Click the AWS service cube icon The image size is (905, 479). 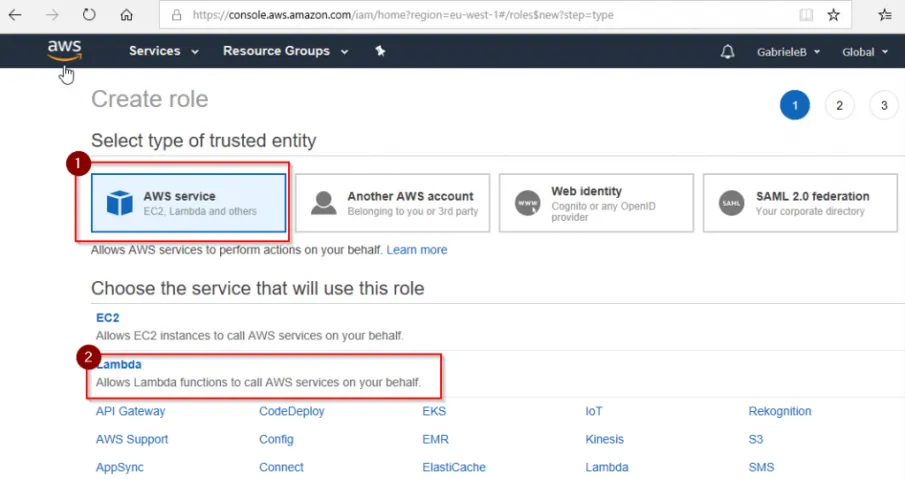[119, 203]
